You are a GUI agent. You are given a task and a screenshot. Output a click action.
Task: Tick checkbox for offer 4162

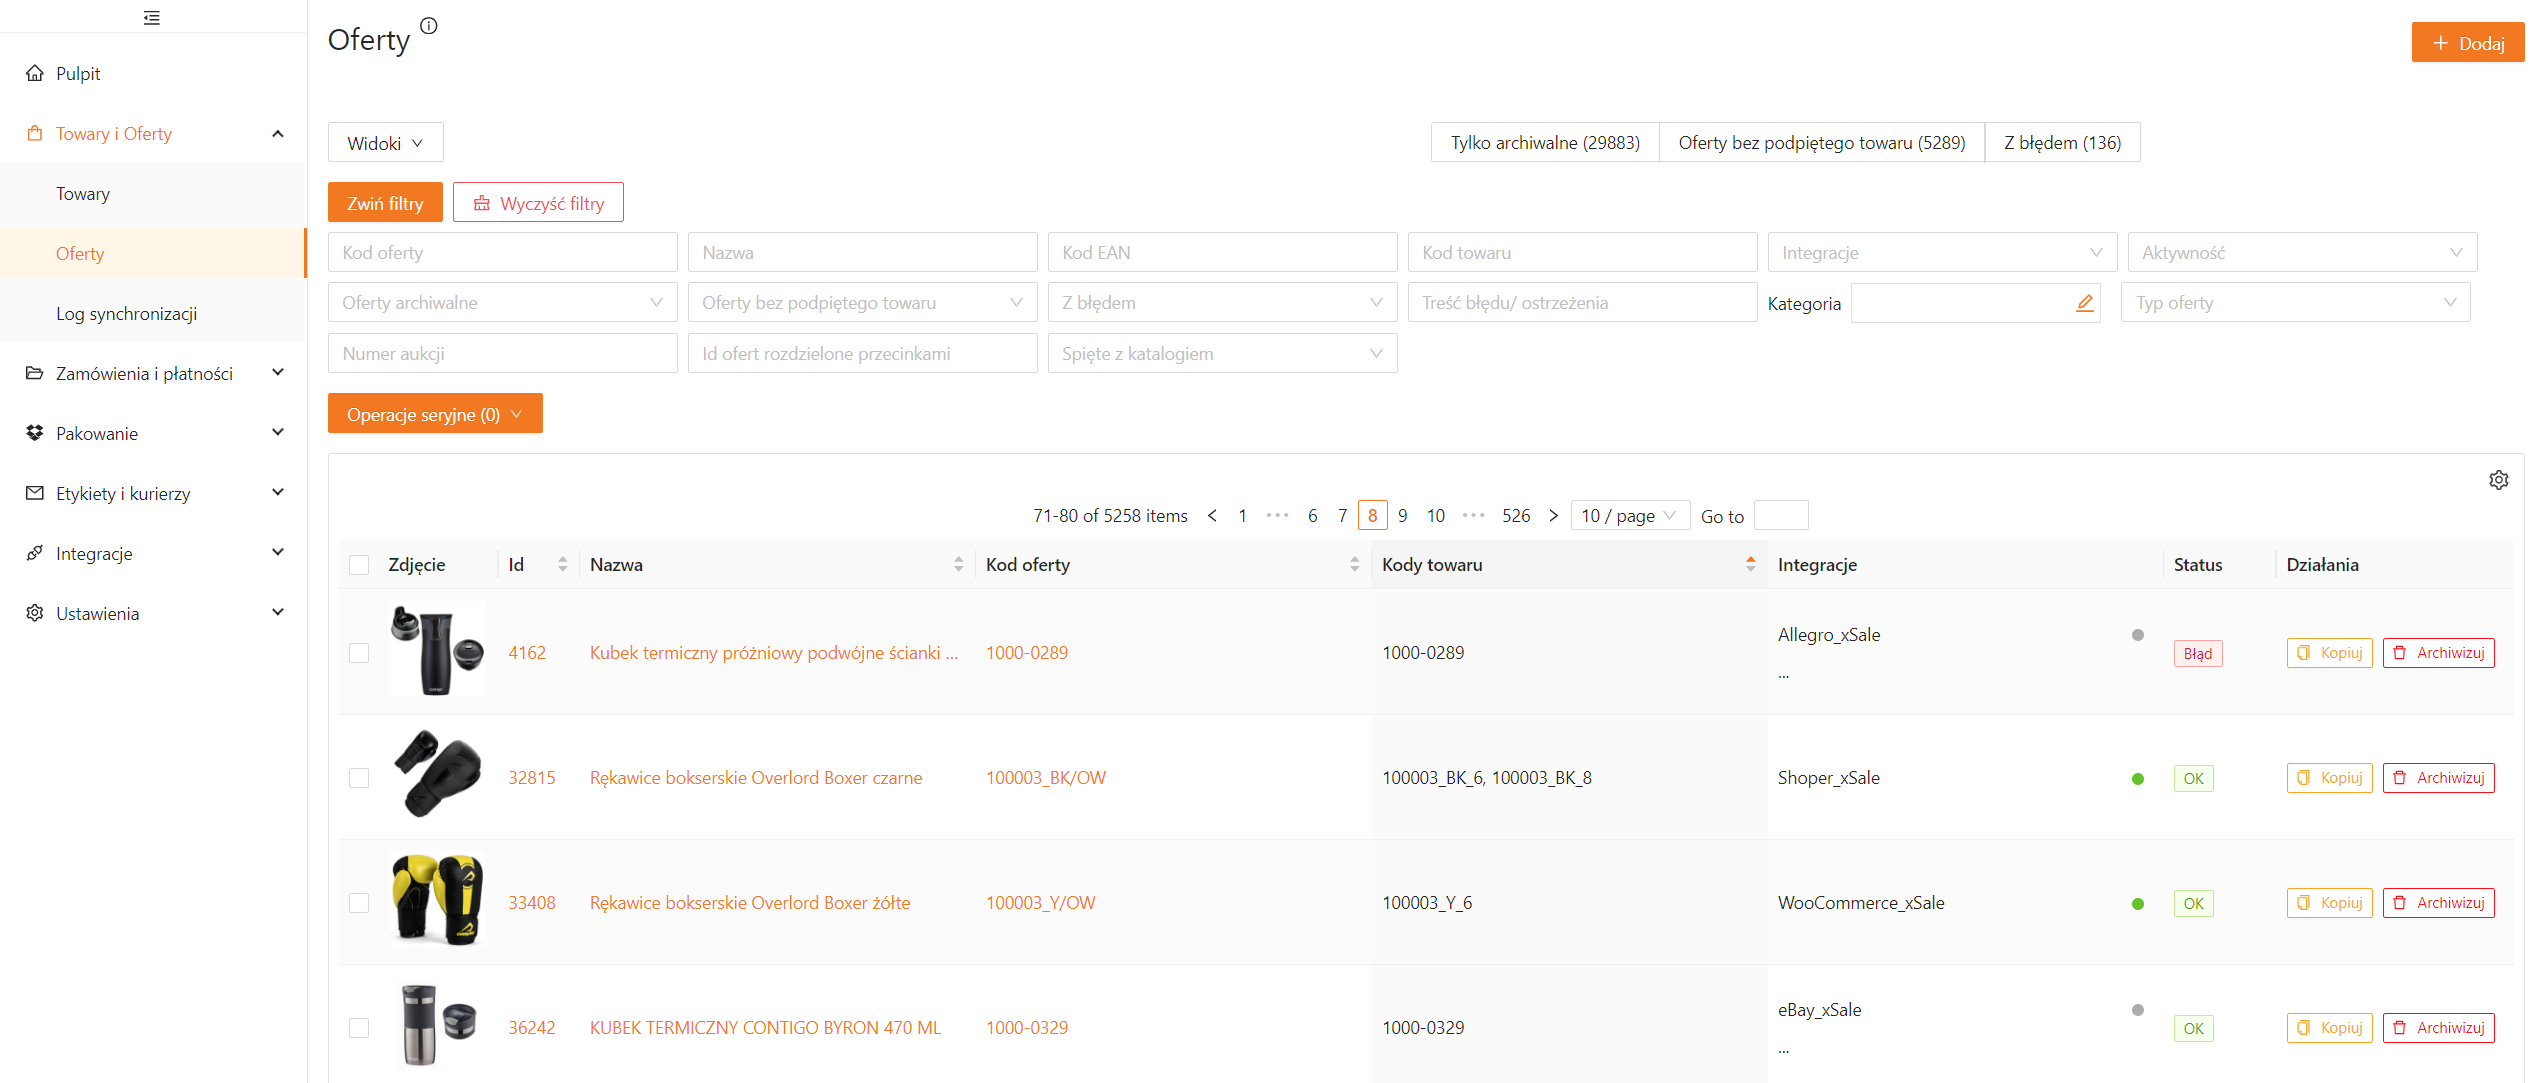tap(359, 653)
